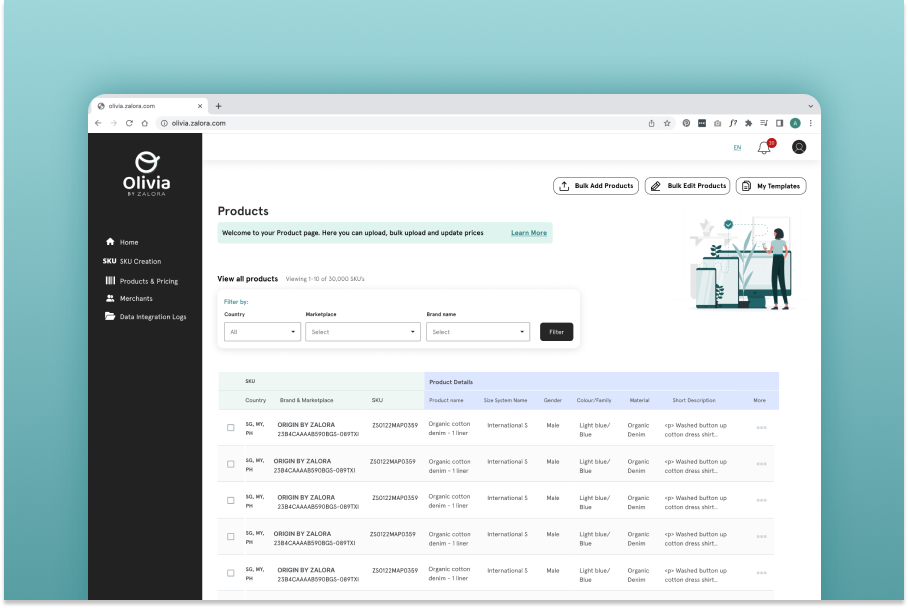Open Chrome profile avatar in toolbar
Image resolution: width=908 pixels, height=608 pixels.
click(795, 123)
